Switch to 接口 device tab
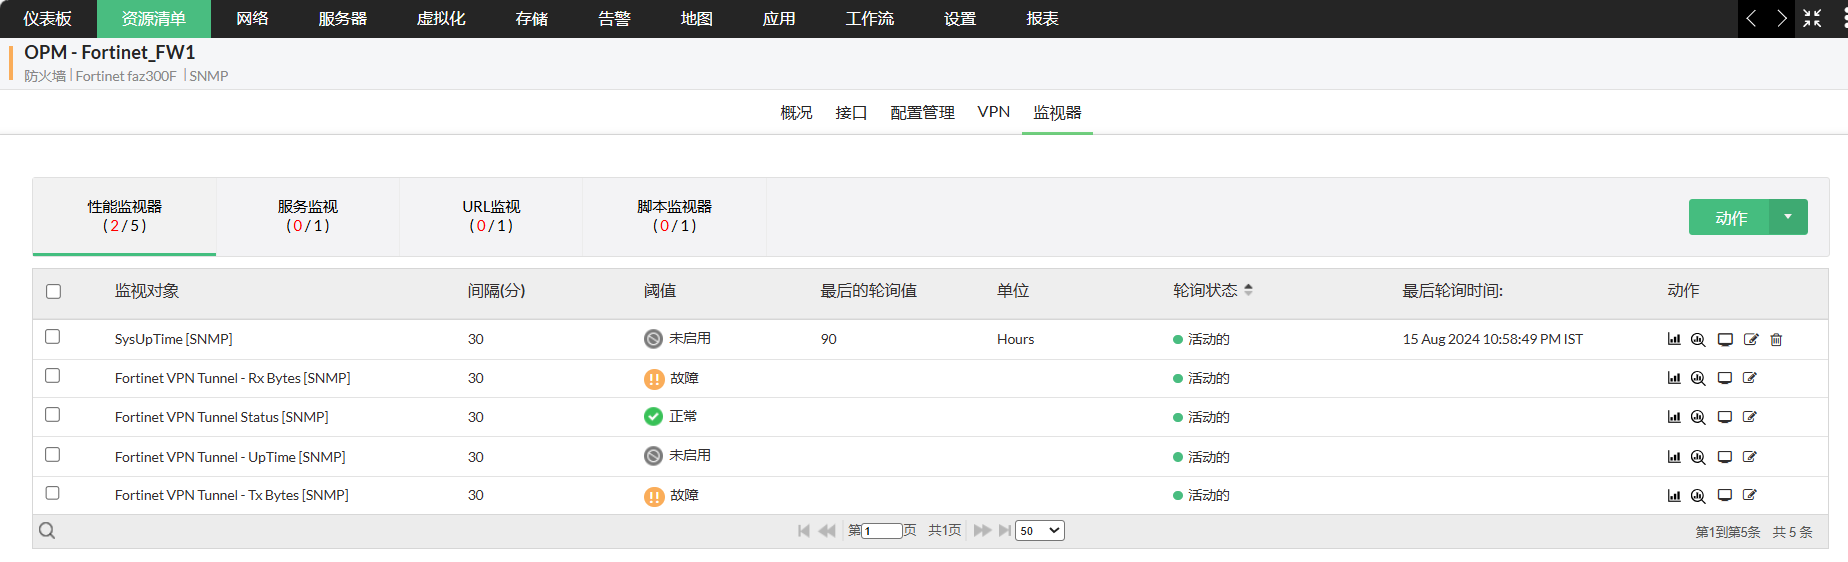Viewport: 1848px width, 562px height. pos(851,113)
